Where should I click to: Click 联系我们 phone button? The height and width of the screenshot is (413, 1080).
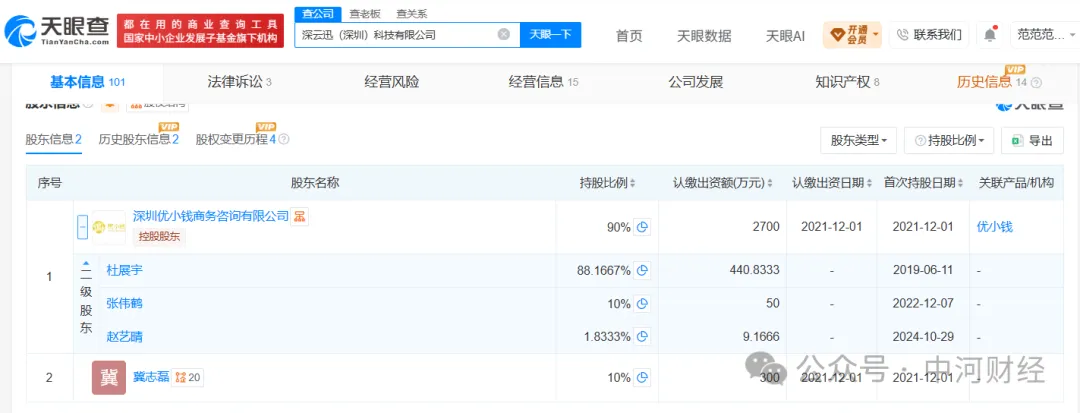pyautogui.click(x=928, y=34)
